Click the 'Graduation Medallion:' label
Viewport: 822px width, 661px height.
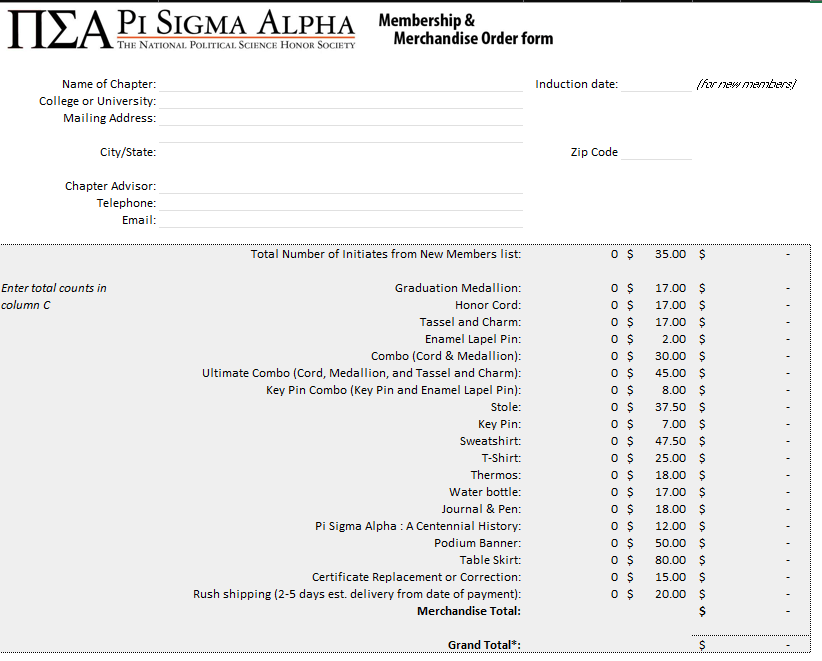pyautogui.click(x=458, y=288)
